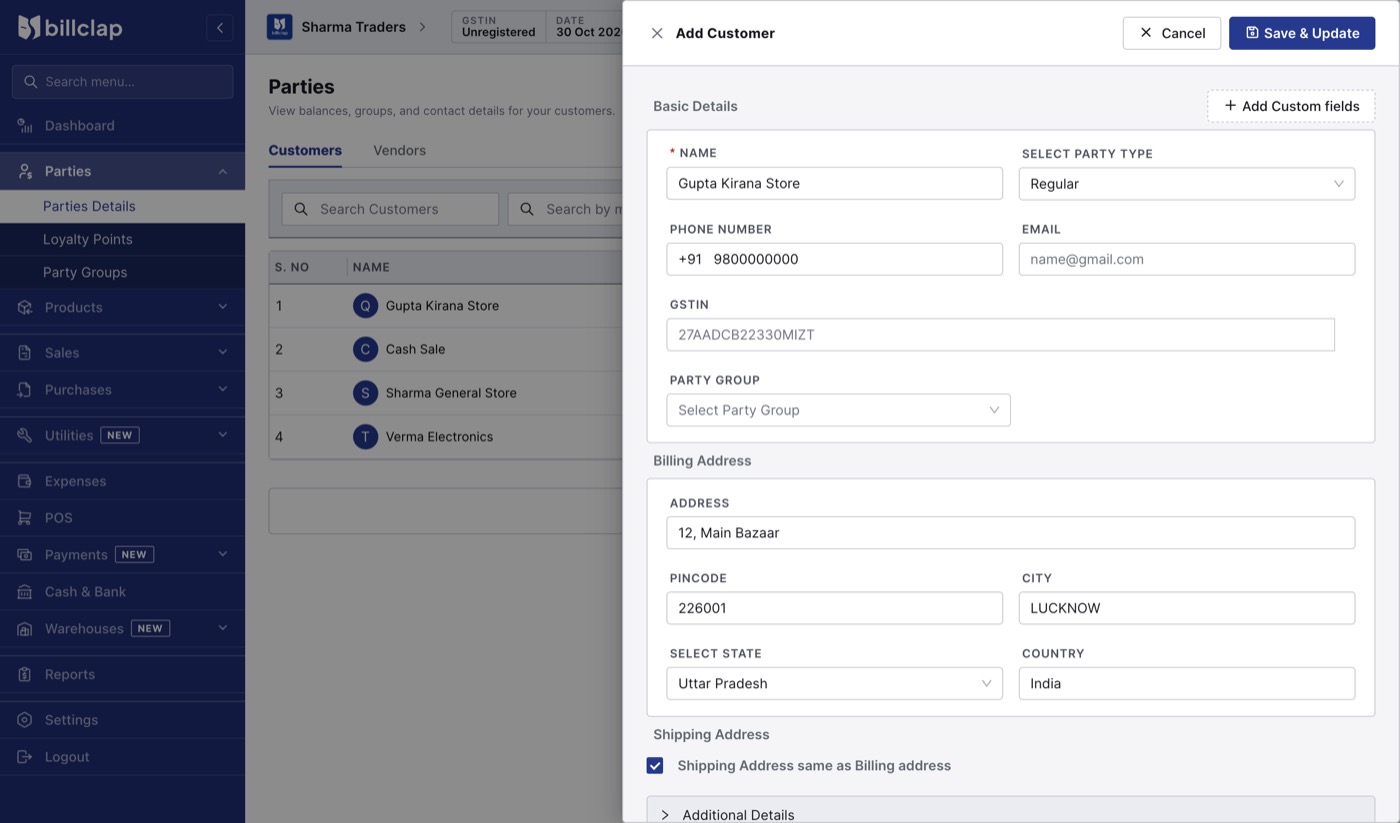Click the Address input field
Viewport: 1400px width, 823px height.
click(1011, 533)
